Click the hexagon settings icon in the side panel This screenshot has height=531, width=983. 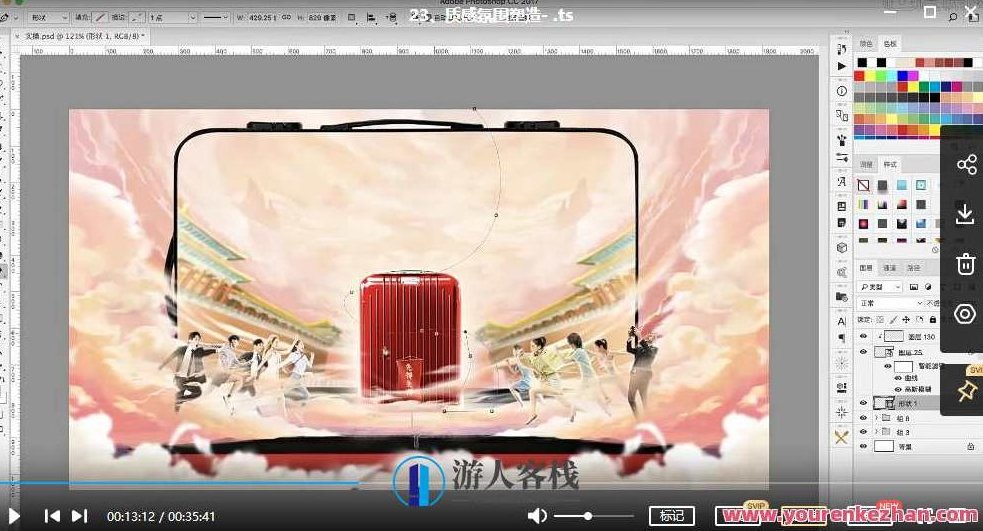965,315
